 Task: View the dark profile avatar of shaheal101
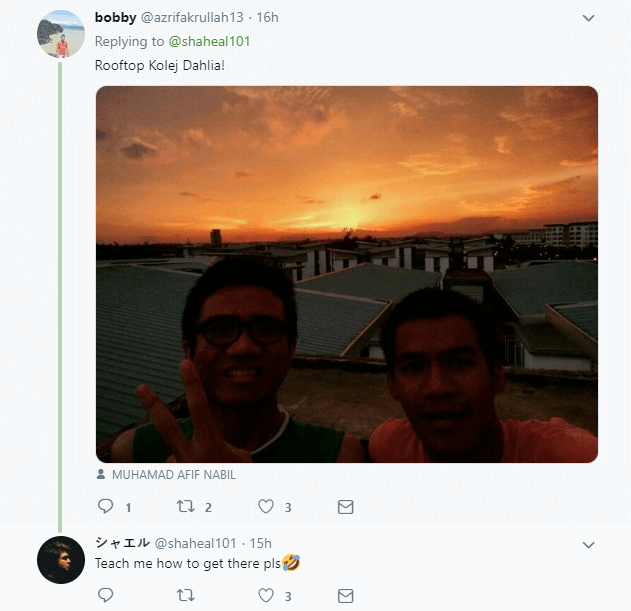click(x=61, y=560)
